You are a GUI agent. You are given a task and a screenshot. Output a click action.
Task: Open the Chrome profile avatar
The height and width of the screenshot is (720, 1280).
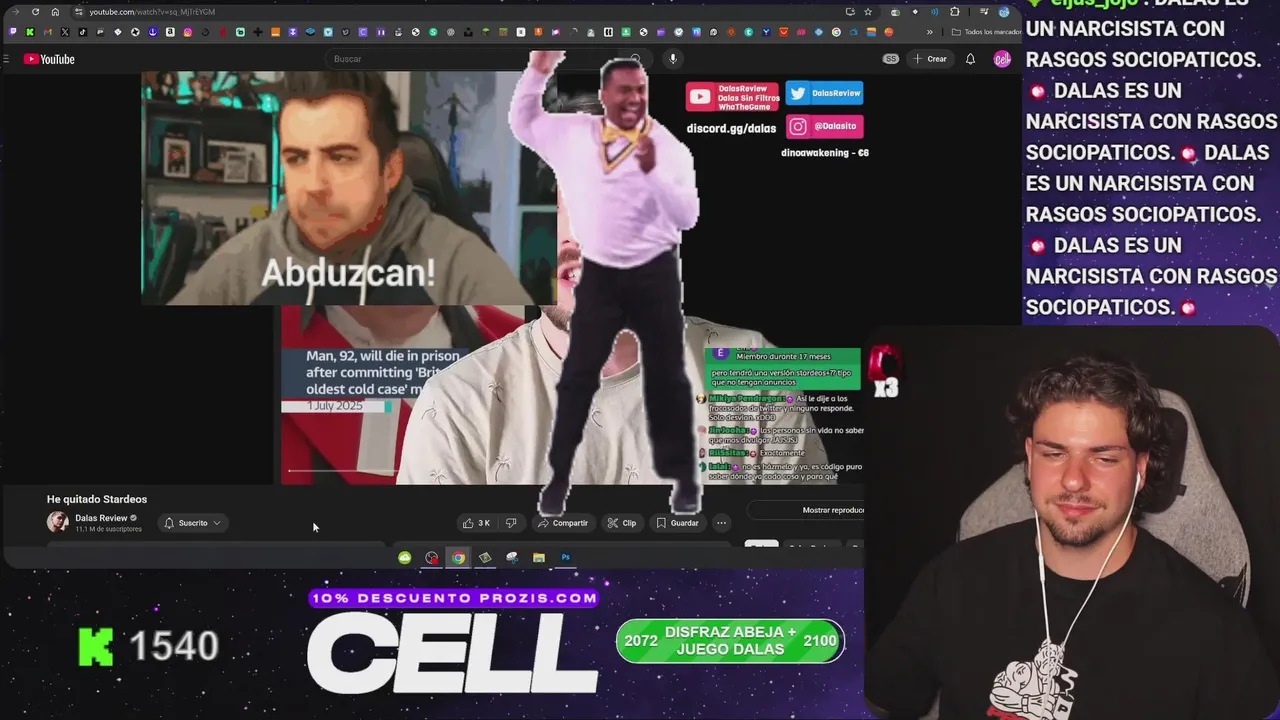tap(1004, 12)
